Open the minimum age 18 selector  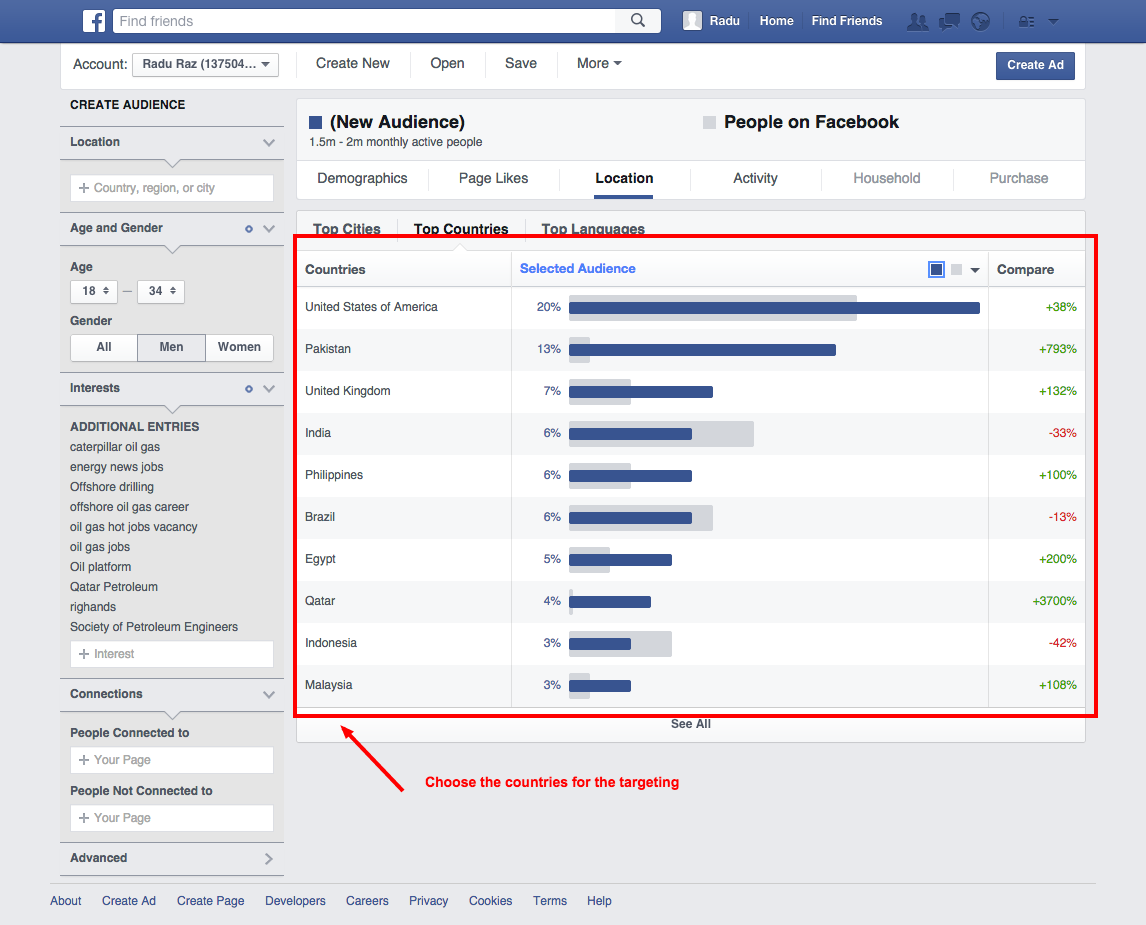[x=95, y=291]
